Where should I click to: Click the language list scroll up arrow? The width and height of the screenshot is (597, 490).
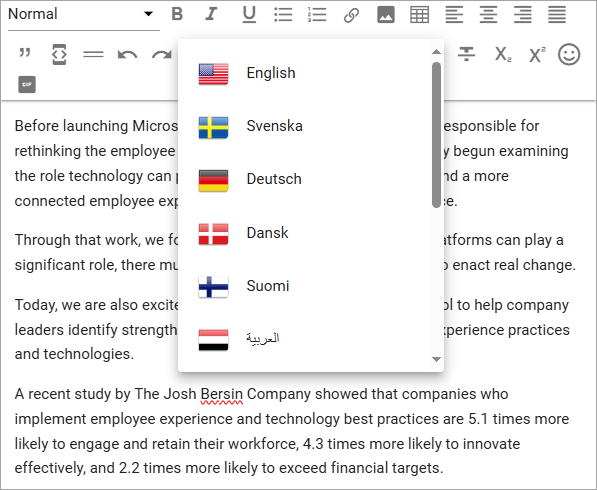point(437,52)
